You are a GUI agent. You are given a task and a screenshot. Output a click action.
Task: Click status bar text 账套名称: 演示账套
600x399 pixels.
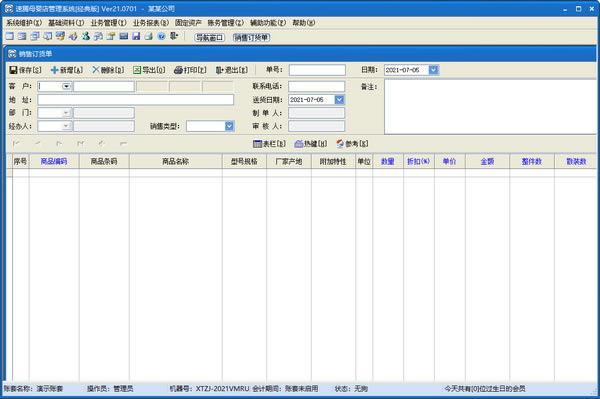33,389
